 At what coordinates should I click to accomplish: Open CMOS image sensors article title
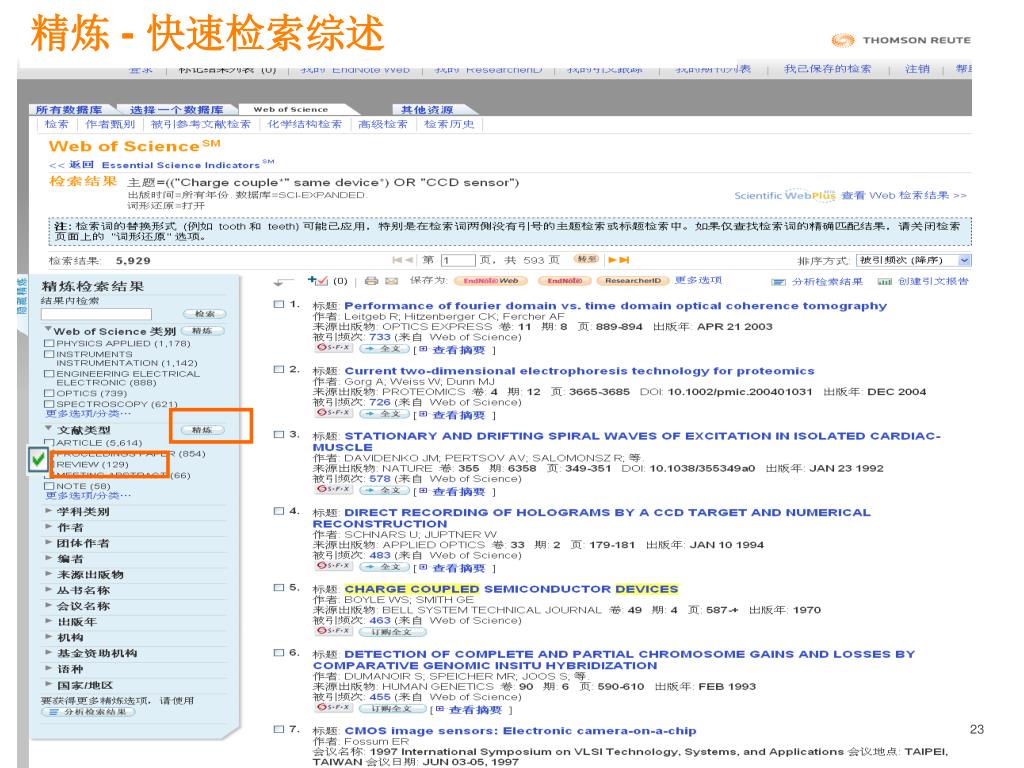coord(520,731)
